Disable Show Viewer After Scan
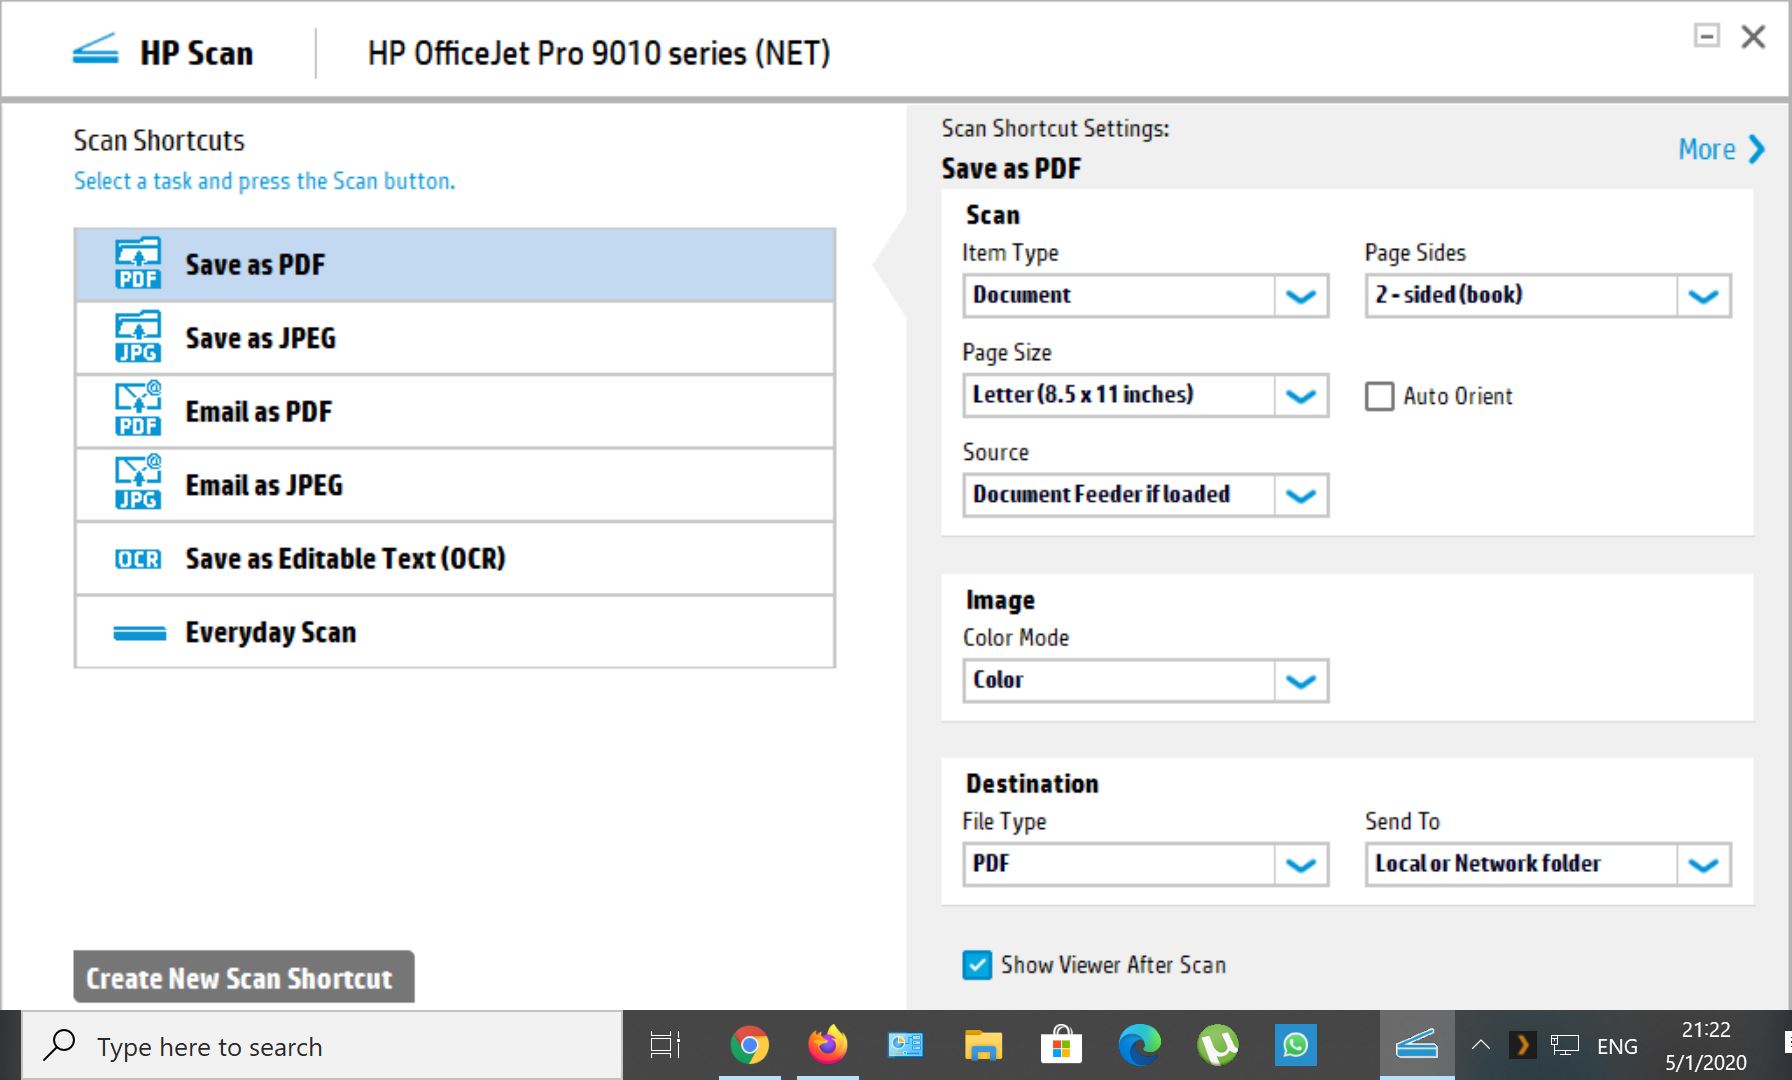Image resolution: width=1792 pixels, height=1080 pixels. pyautogui.click(x=976, y=965)
